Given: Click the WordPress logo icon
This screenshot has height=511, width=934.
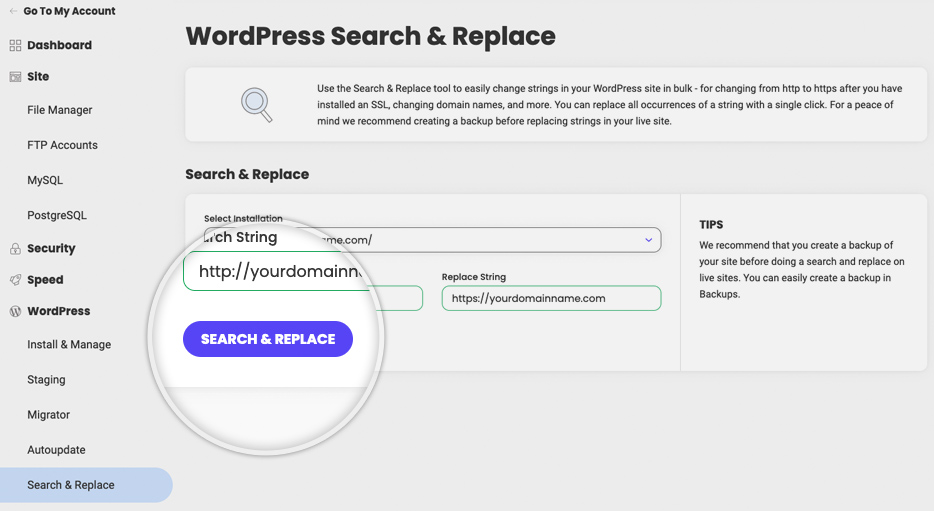Looking at the screenshot, I should [15, 311].
